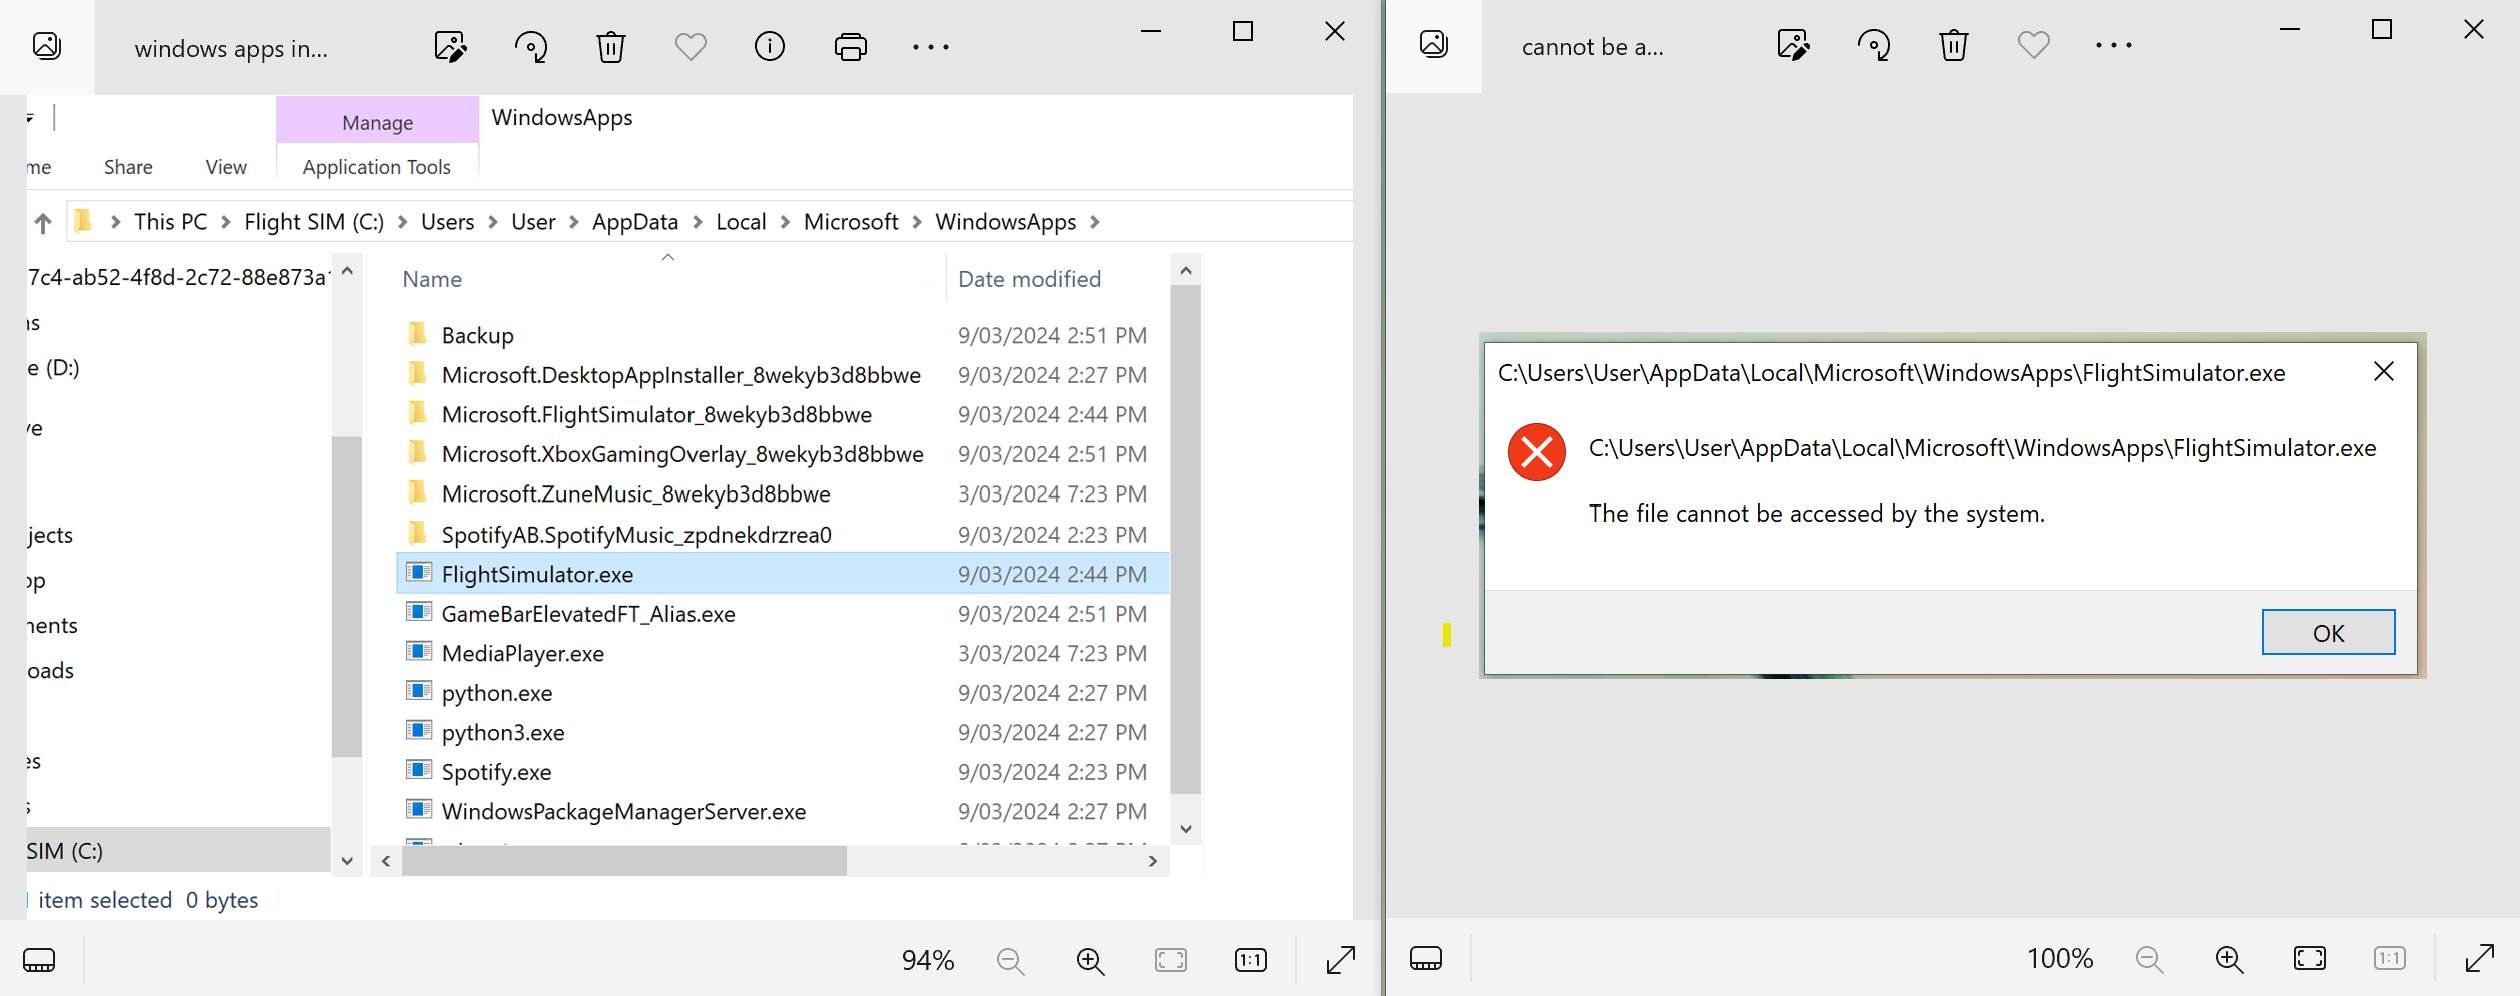The image size is (2520, 996).
Task: Open See more menu in 'windows apps in...' window
Action: coord(930,47)
